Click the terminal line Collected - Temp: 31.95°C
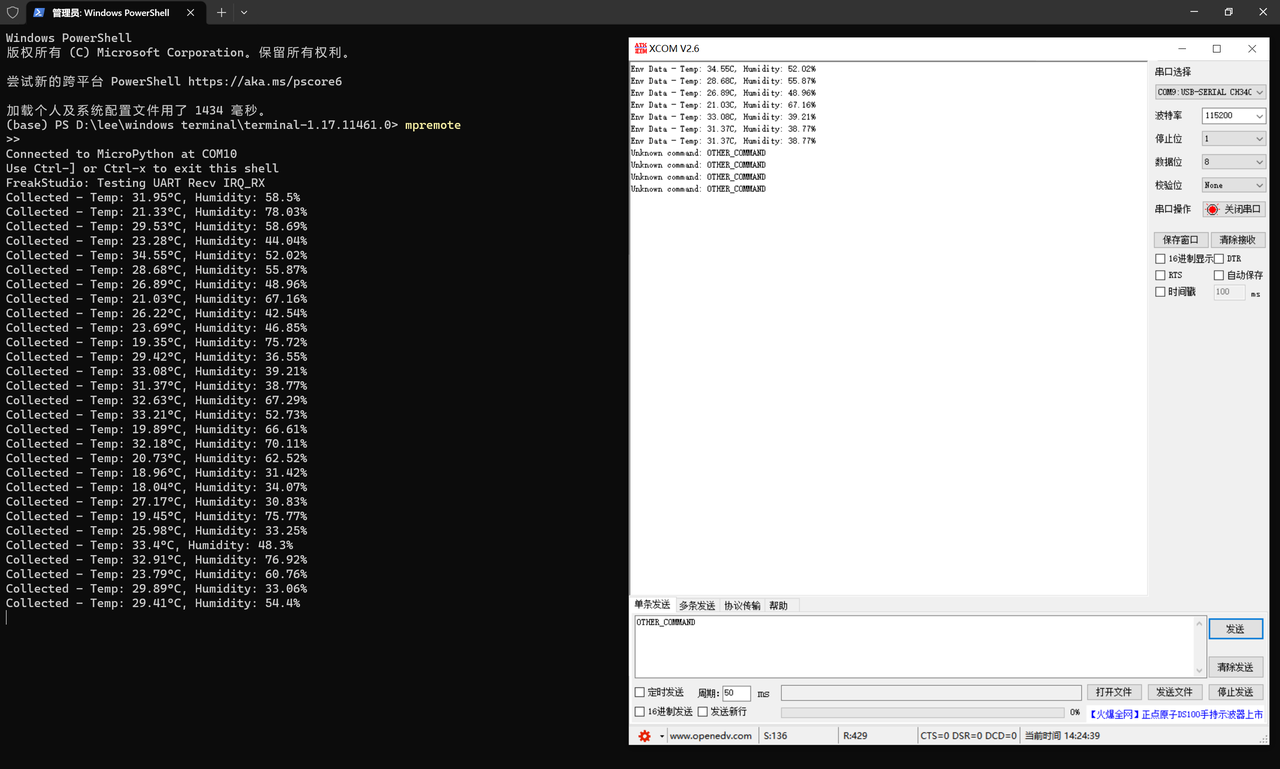1280x769 pixels. click(153, 198)
